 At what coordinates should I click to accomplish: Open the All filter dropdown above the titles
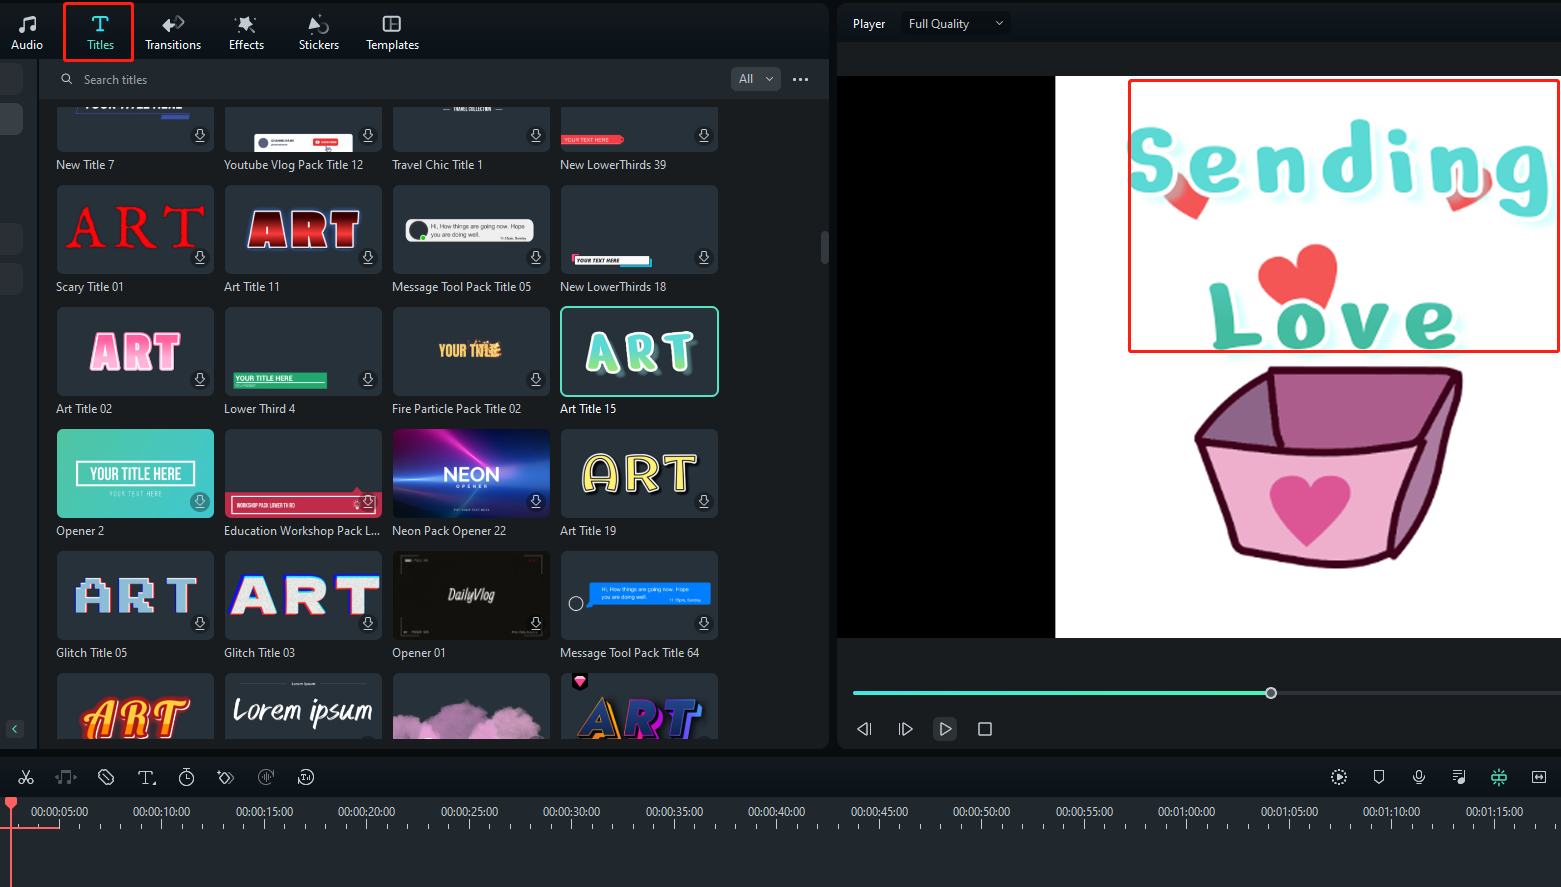point(755,78)
